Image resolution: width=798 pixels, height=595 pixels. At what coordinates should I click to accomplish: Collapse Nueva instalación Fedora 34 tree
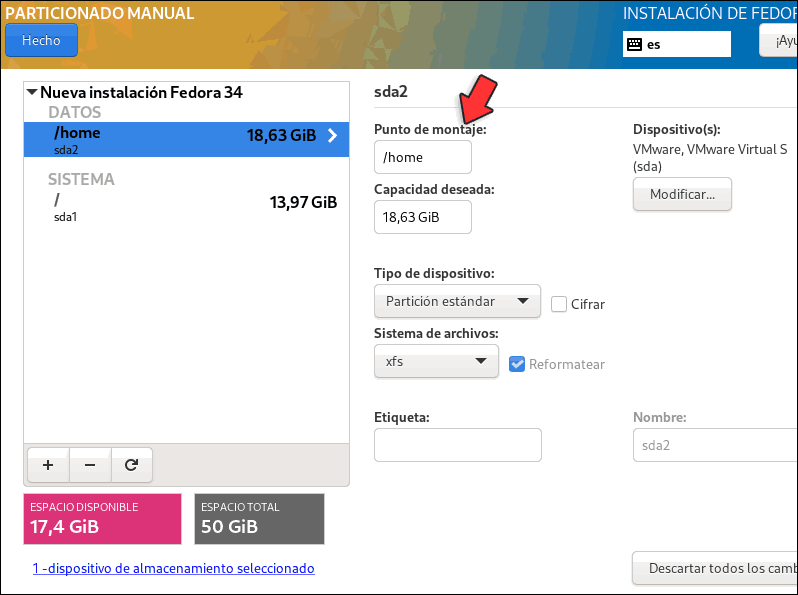(32, 92)
